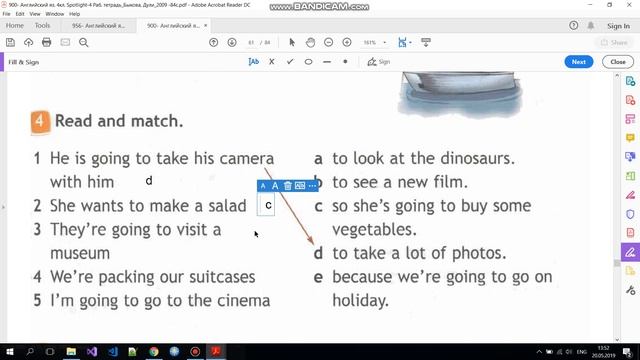640x360 pixels.
Task: Open File Explorer from the taskbar
Action: (x=71, y=351)
